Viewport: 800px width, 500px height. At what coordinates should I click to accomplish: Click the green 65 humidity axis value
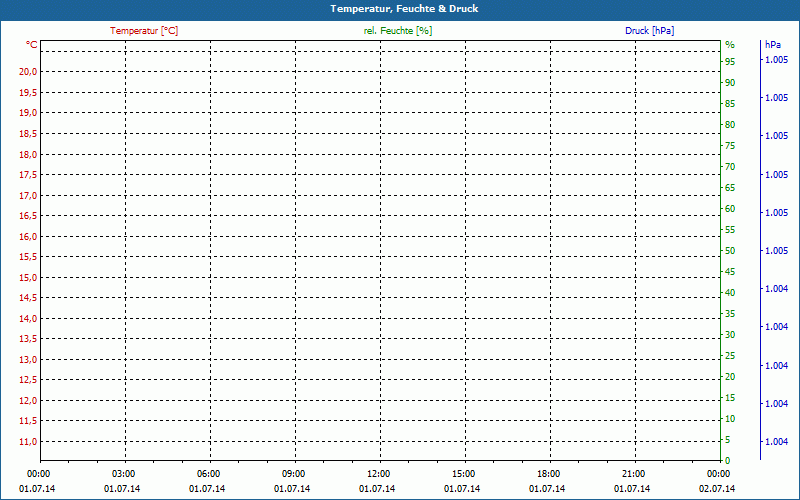(x=730, y=188)
